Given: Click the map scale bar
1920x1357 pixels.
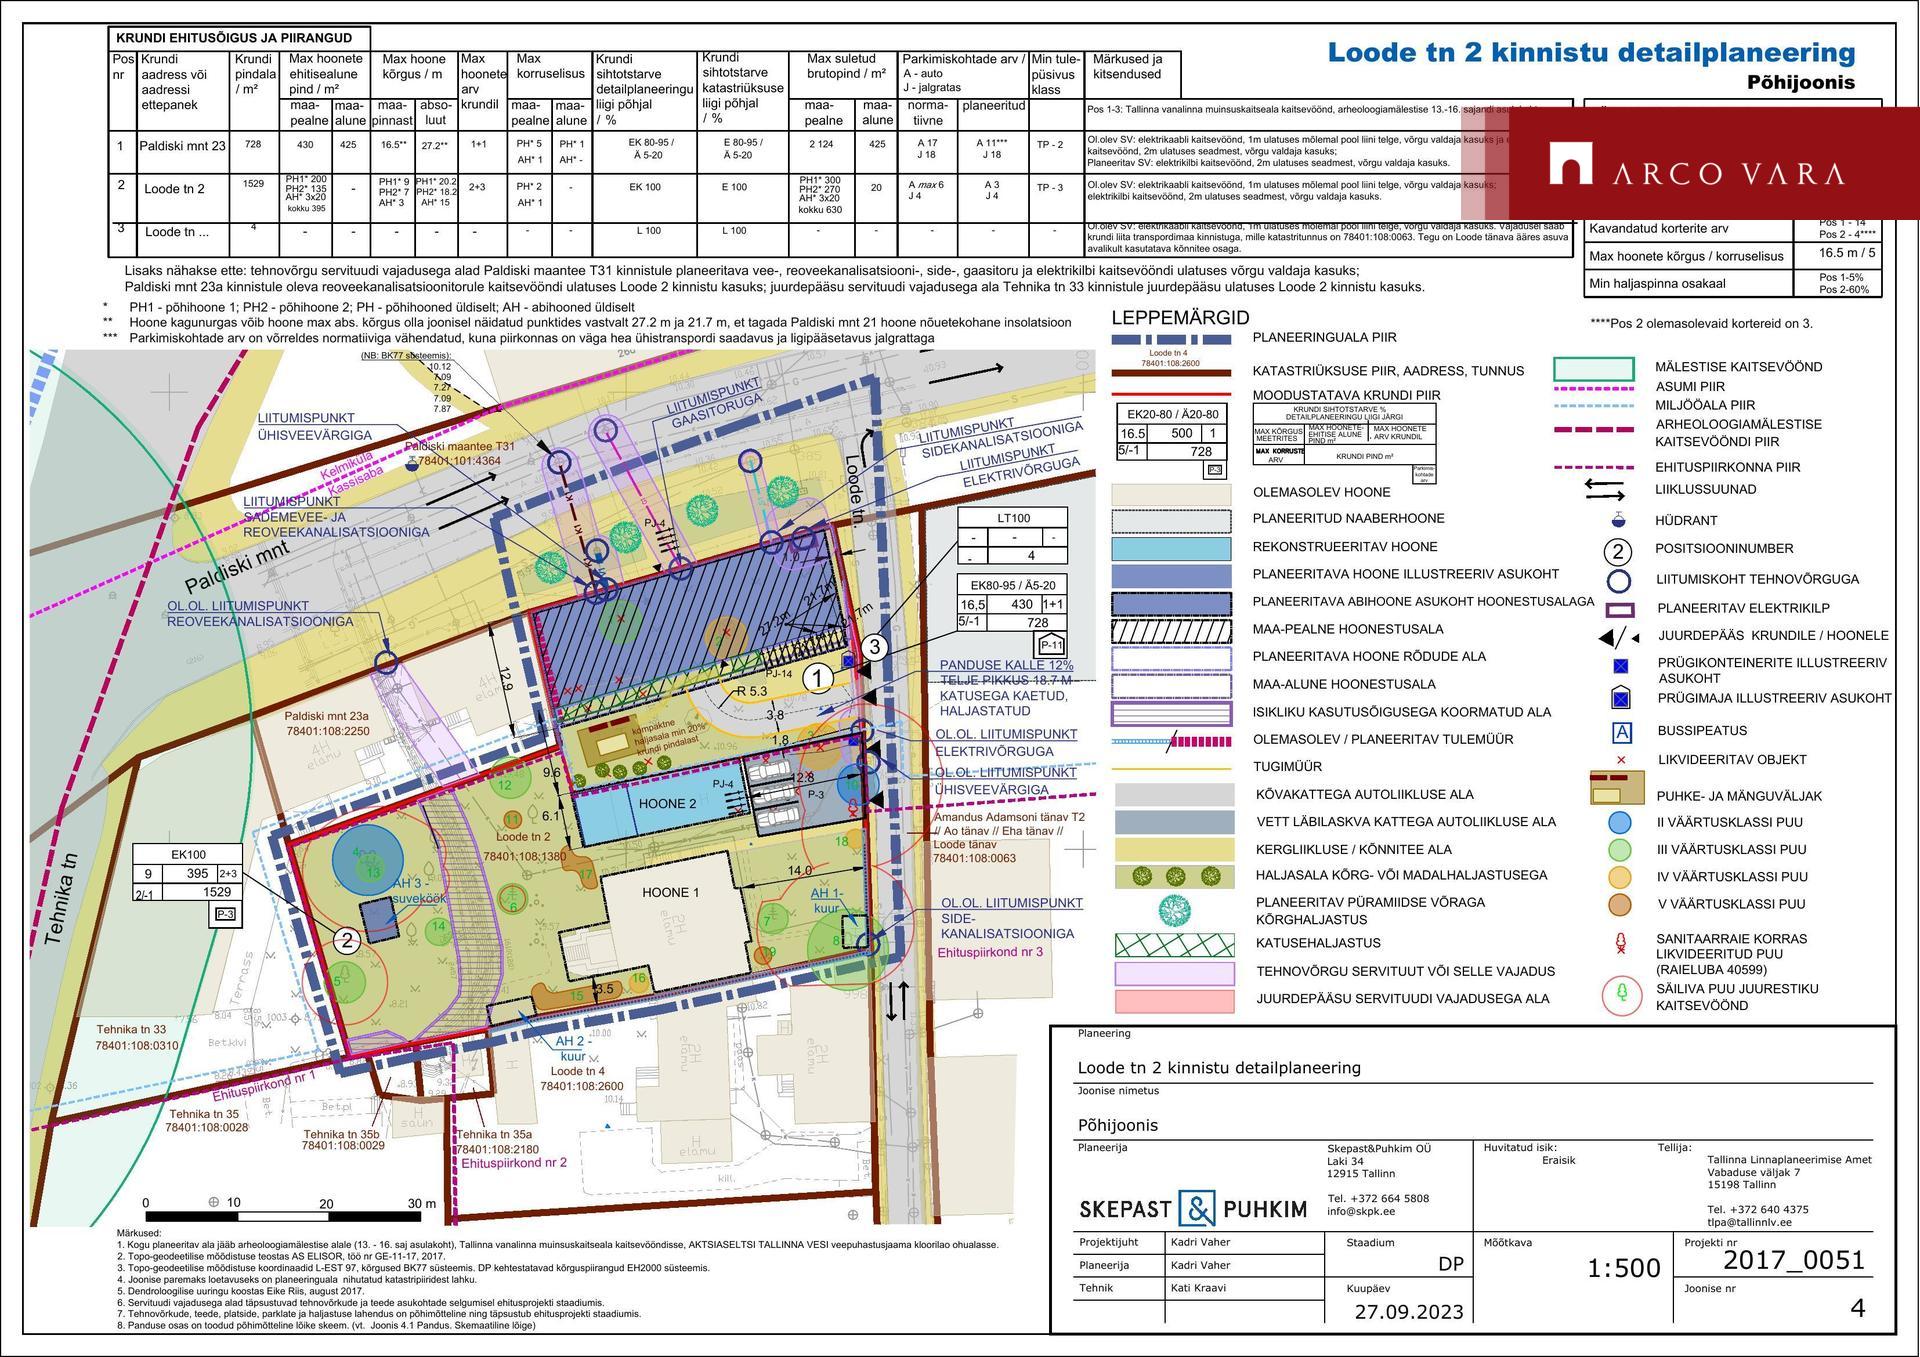Looking at the screenshot, I should (283, 1216).
